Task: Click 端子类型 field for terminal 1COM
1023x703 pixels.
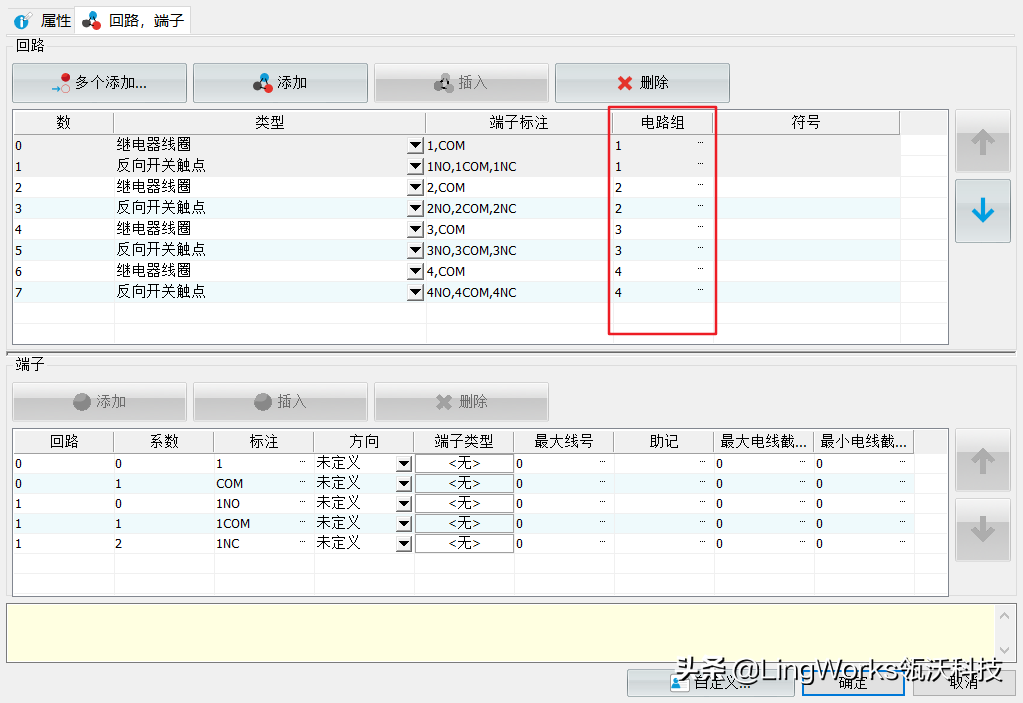Action: coord(464,524)
